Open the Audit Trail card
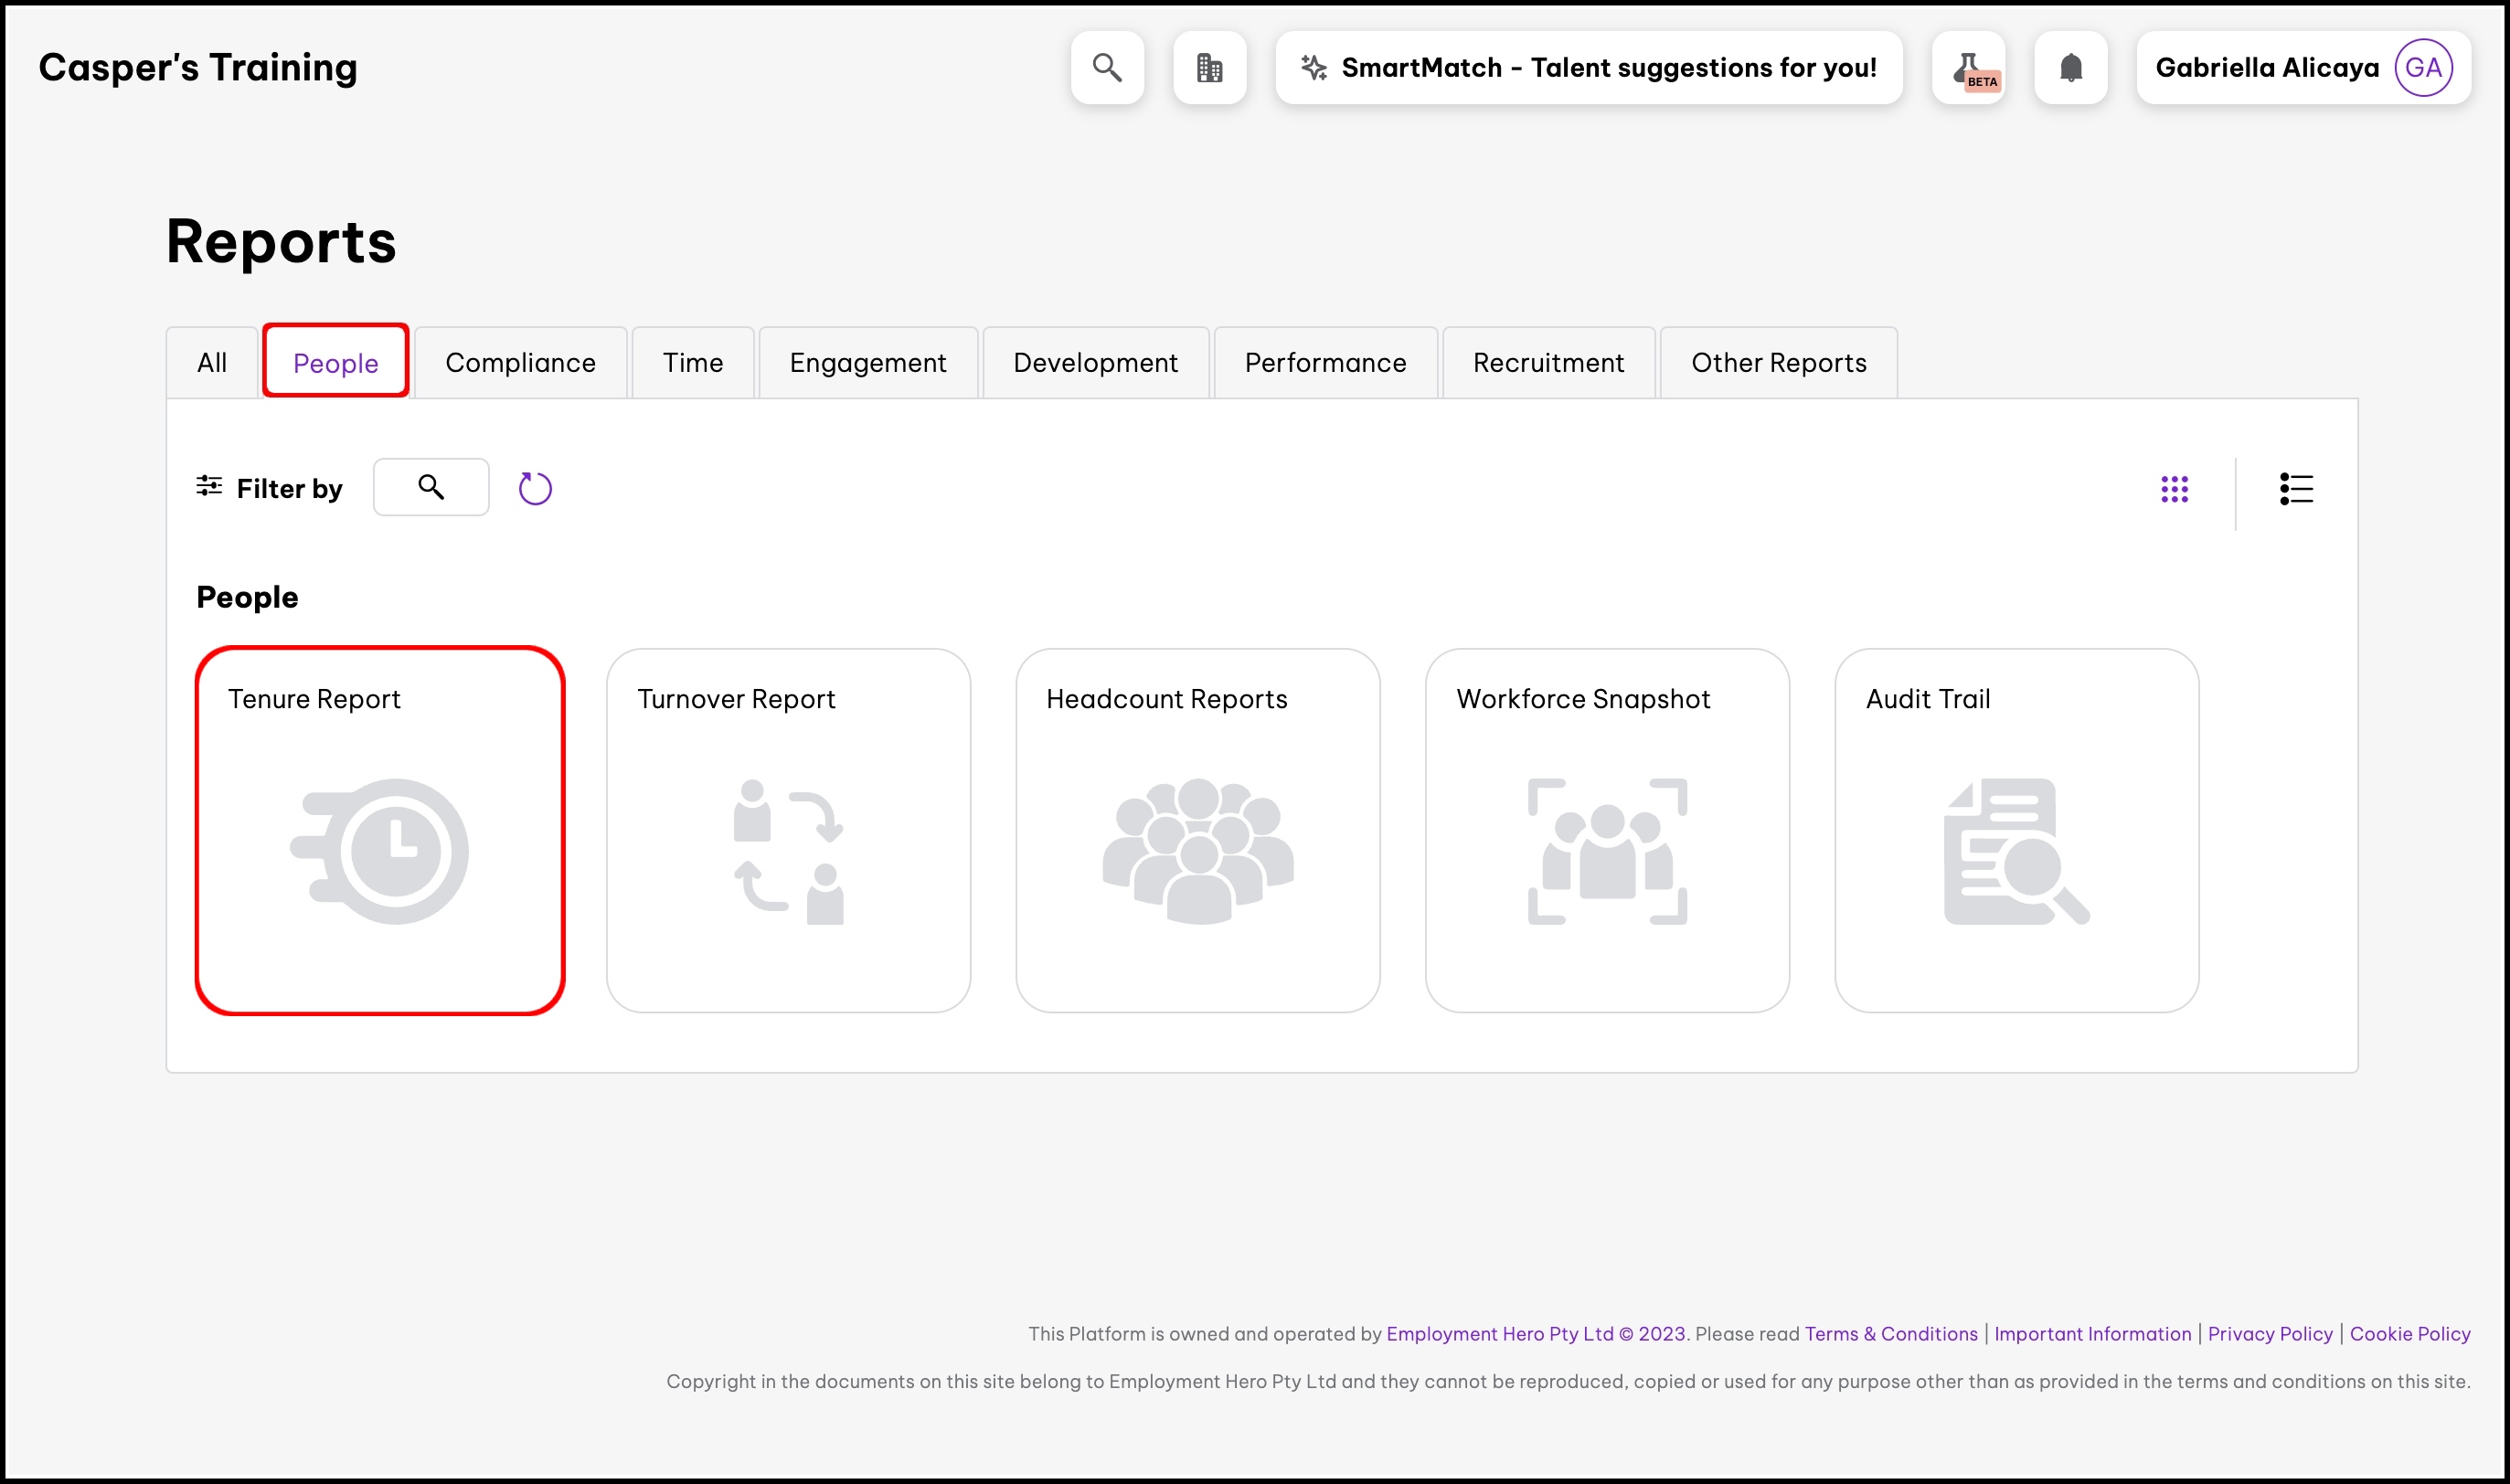2510x1484 pixels. [2017, 830]
